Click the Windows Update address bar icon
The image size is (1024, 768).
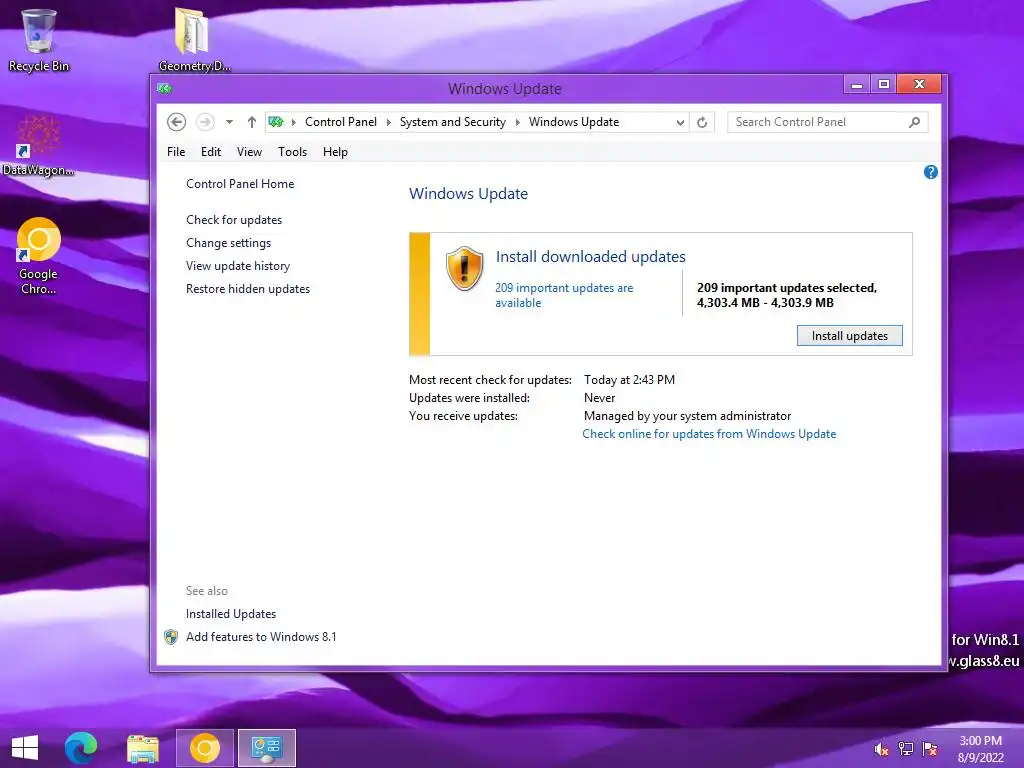(276, 122)
